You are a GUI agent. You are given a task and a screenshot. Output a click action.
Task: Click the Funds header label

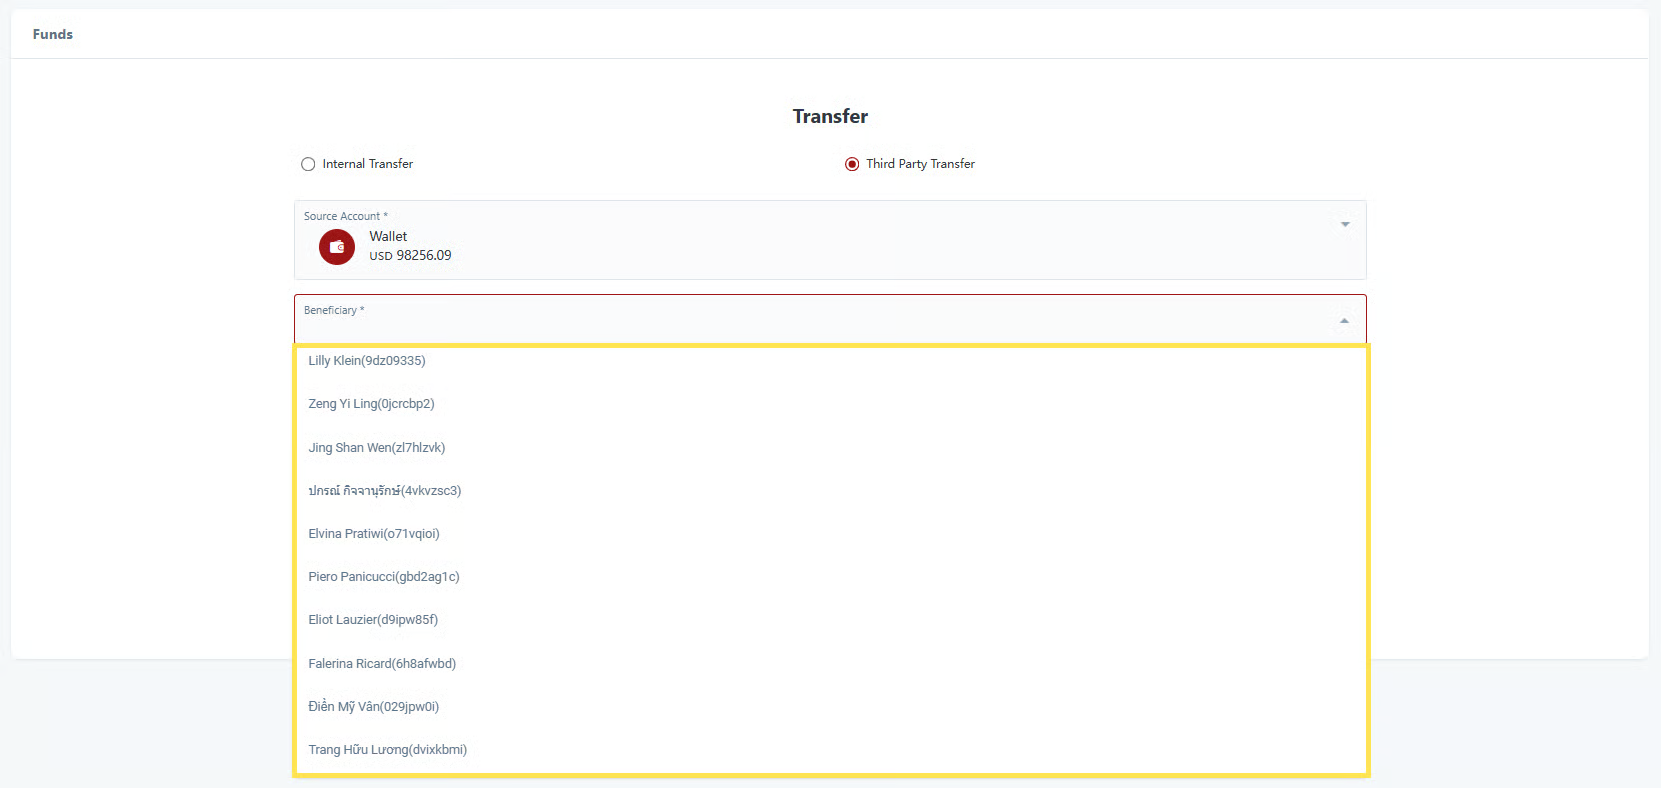(x=53, y=34)
